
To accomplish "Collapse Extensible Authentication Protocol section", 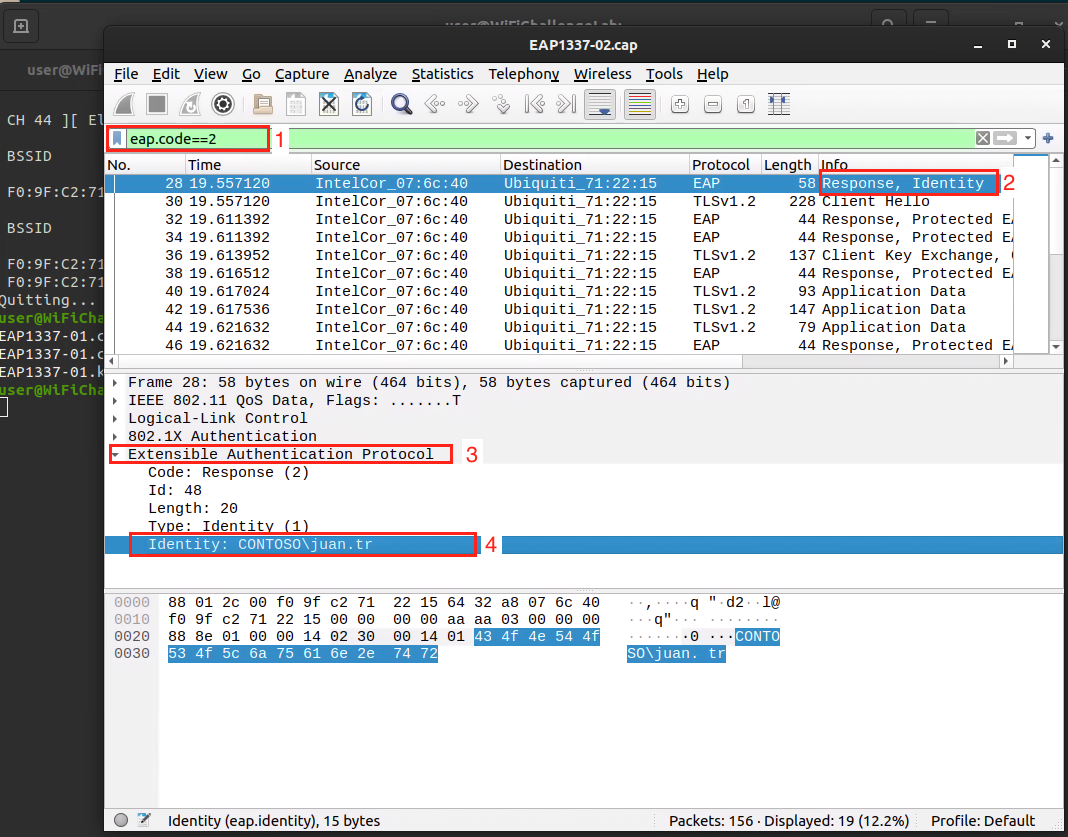I will click(x=116, y=454).
